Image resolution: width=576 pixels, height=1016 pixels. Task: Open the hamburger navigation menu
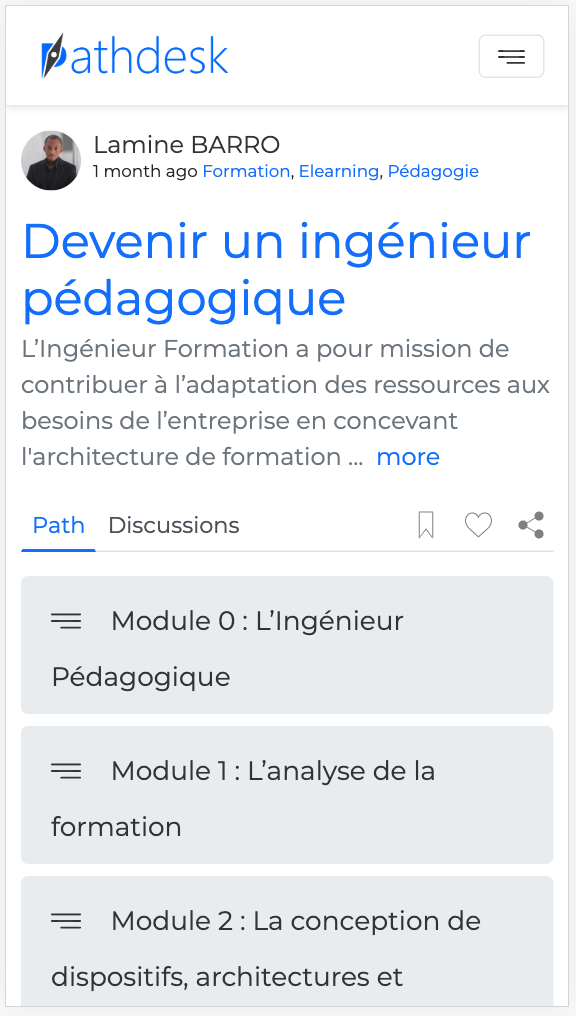coord(511,56)
